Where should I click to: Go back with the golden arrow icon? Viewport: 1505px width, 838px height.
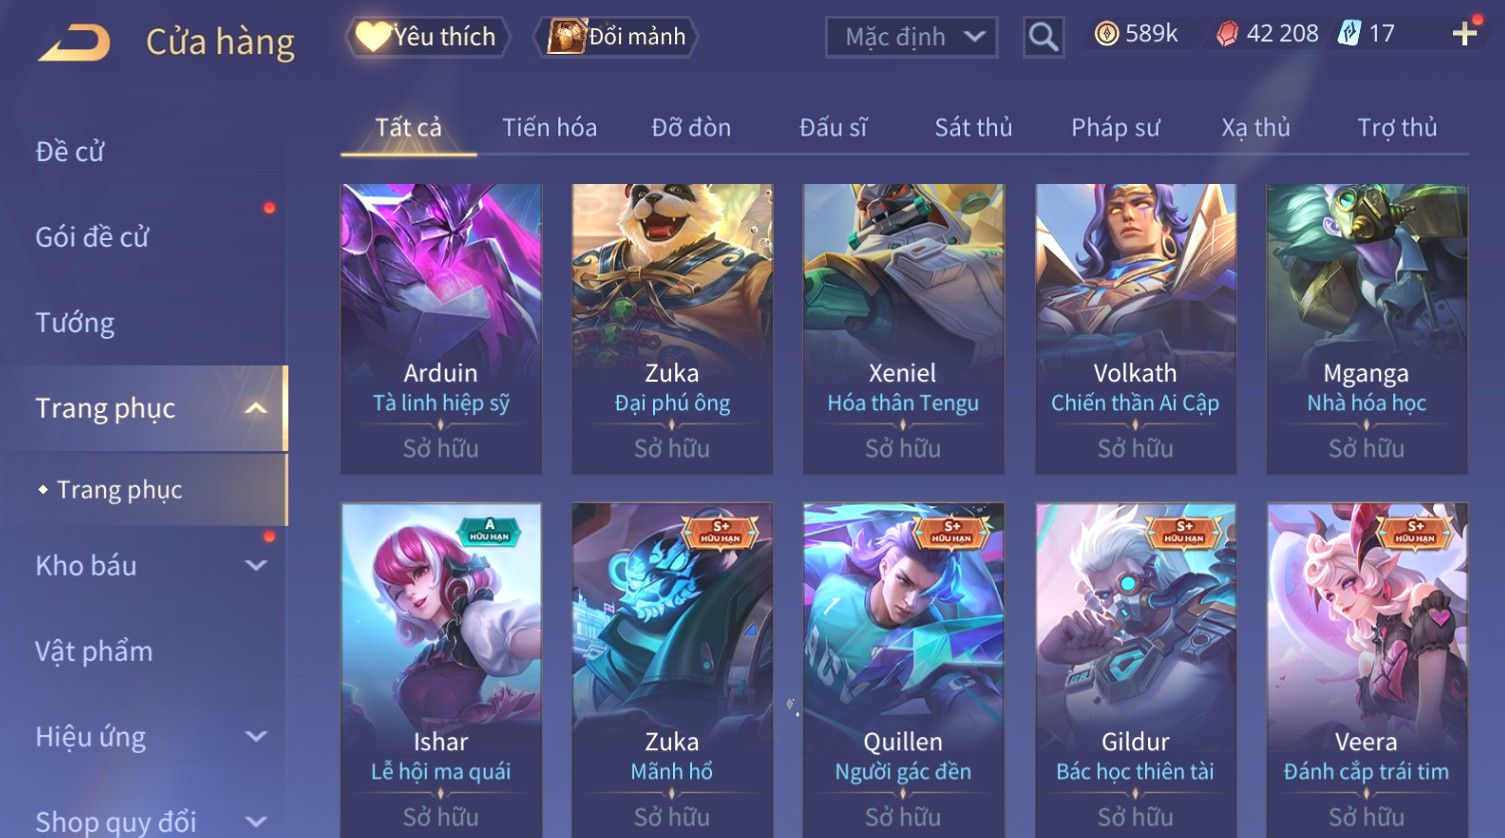point(73,42)
